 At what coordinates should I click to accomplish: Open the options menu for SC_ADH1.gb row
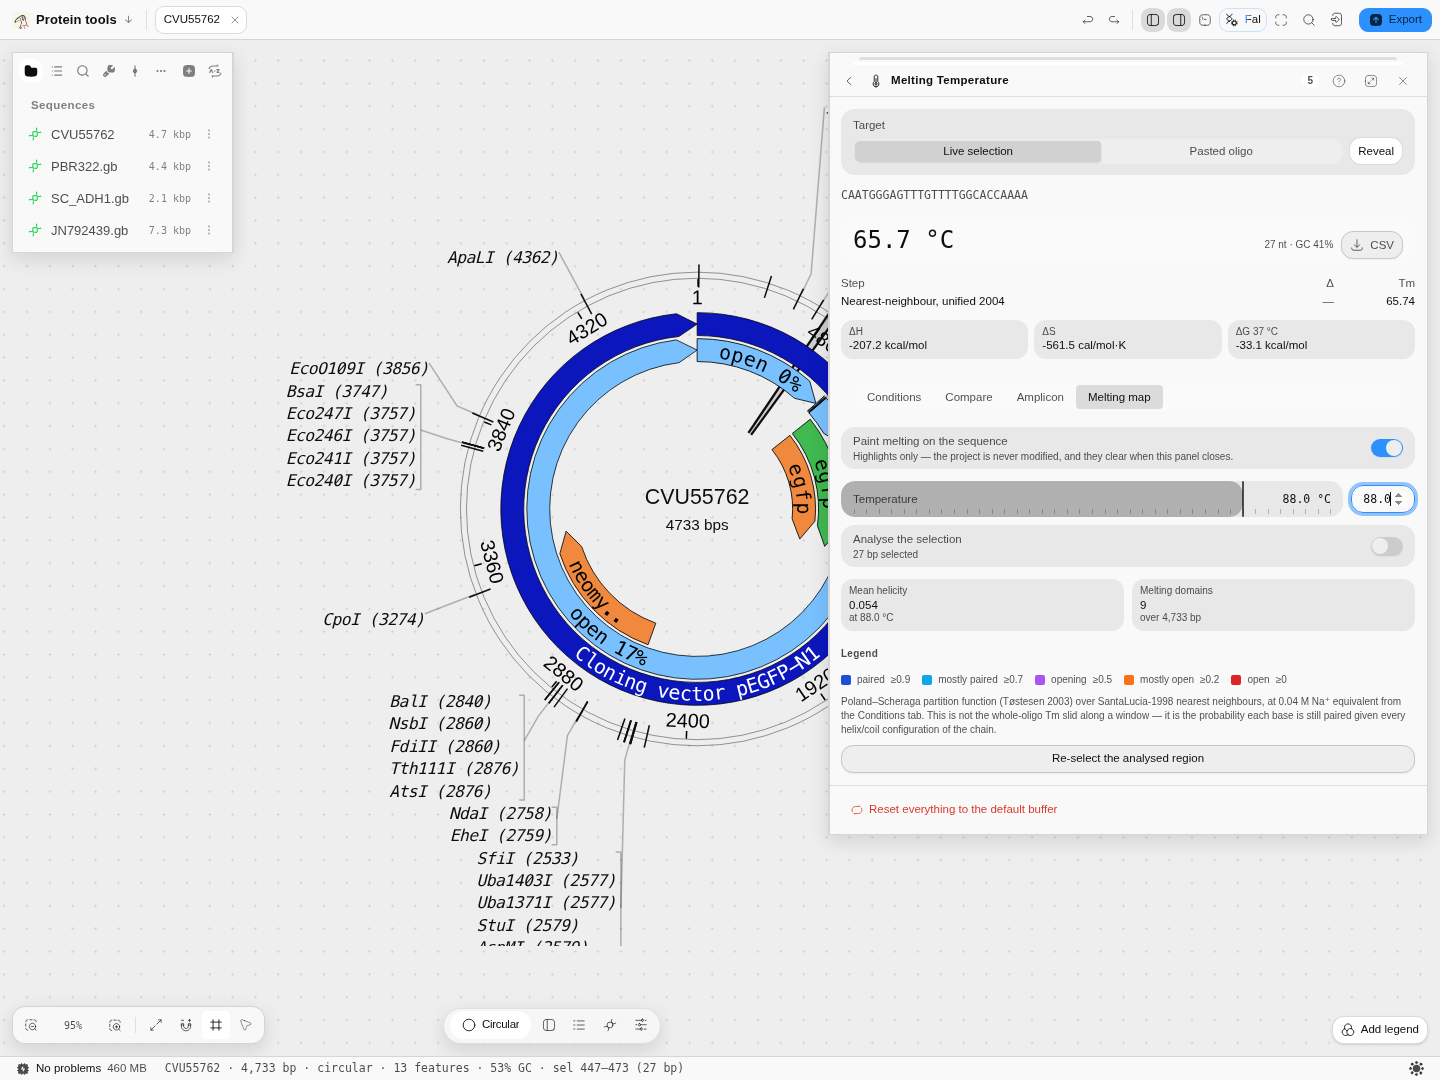coord(209,198)
